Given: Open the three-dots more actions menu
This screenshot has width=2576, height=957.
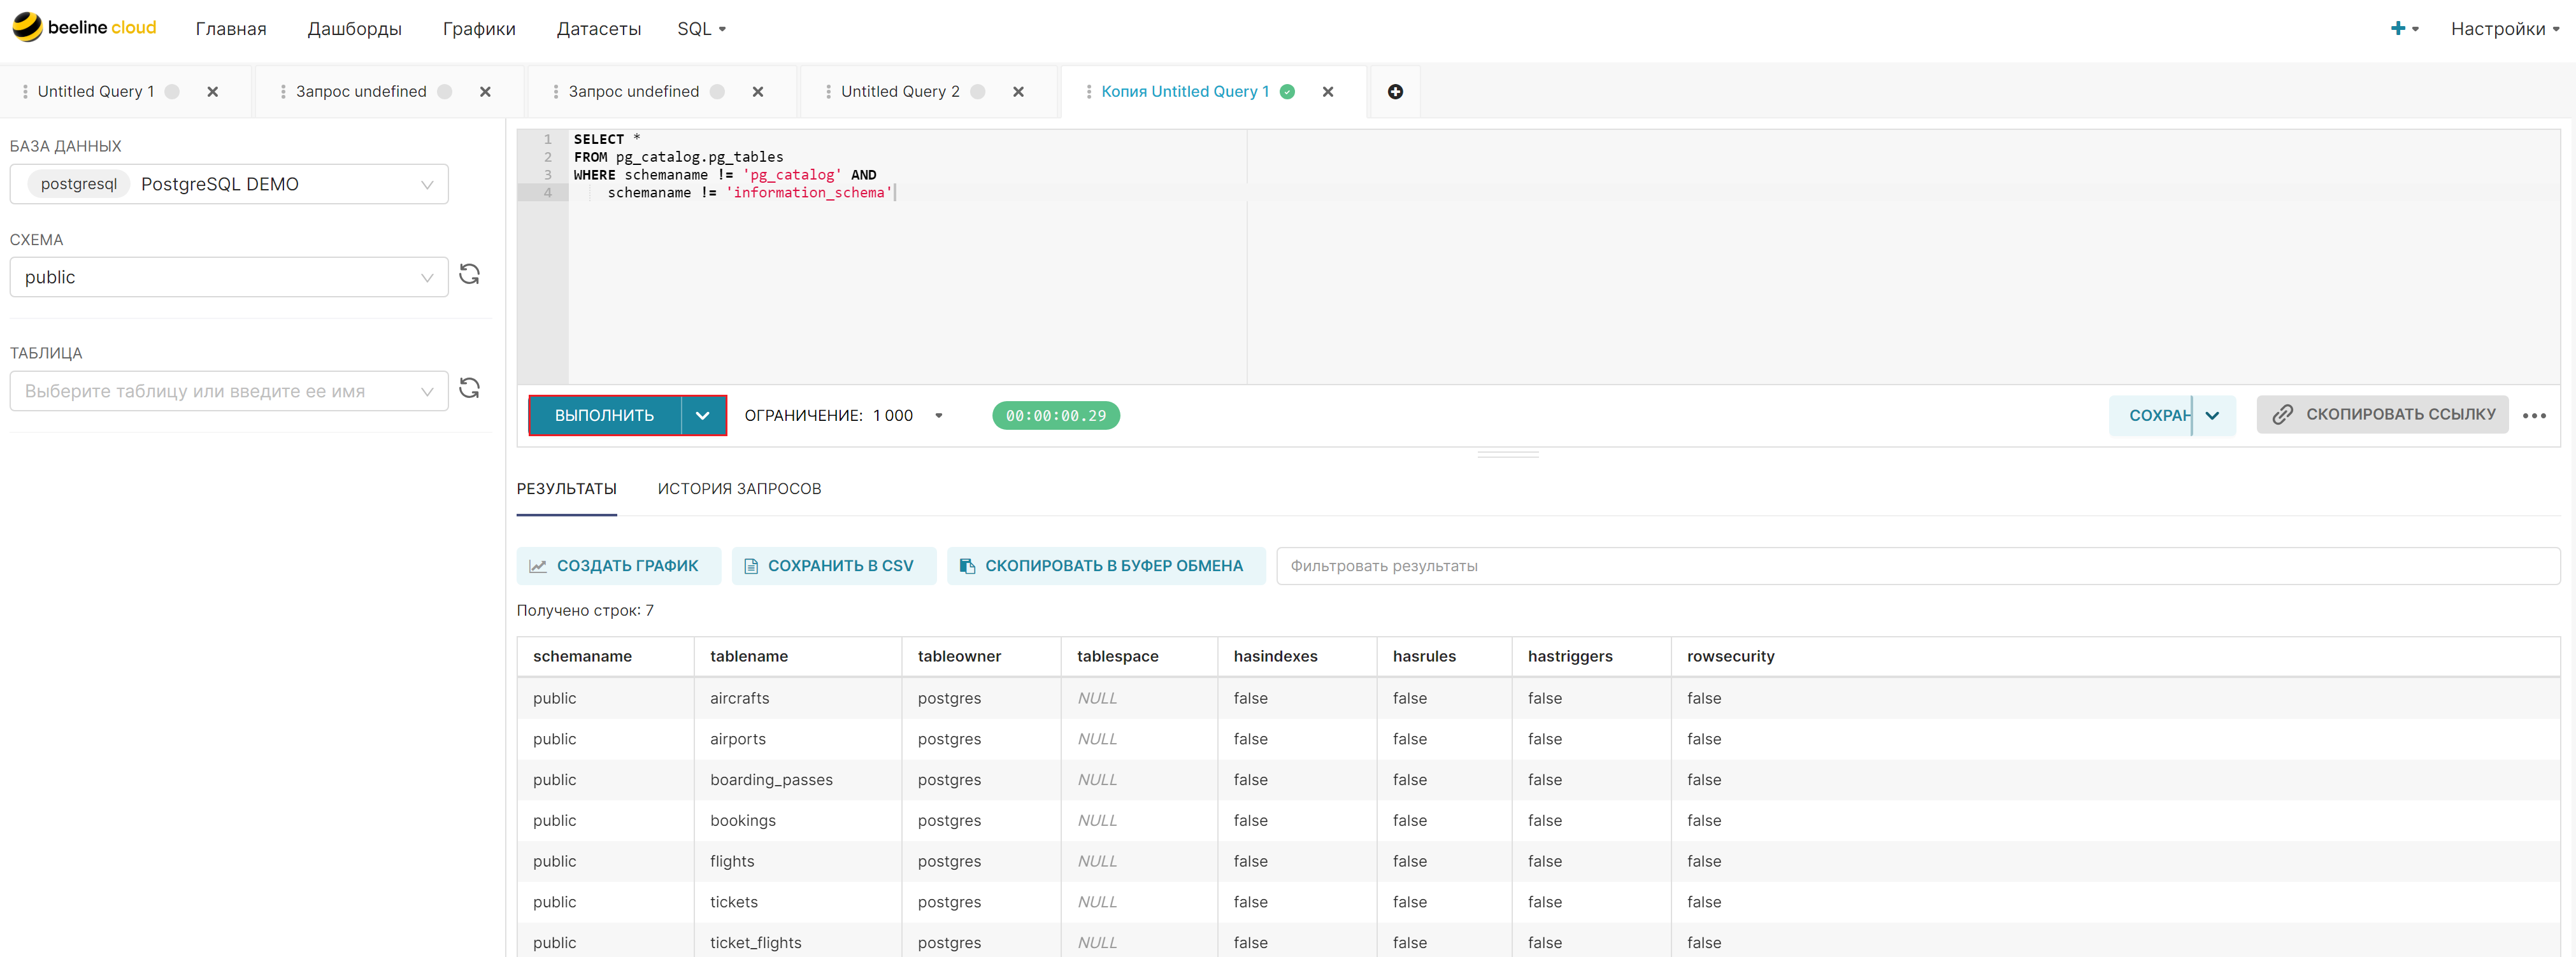Looking at the screenshot, I should 2534,415.
